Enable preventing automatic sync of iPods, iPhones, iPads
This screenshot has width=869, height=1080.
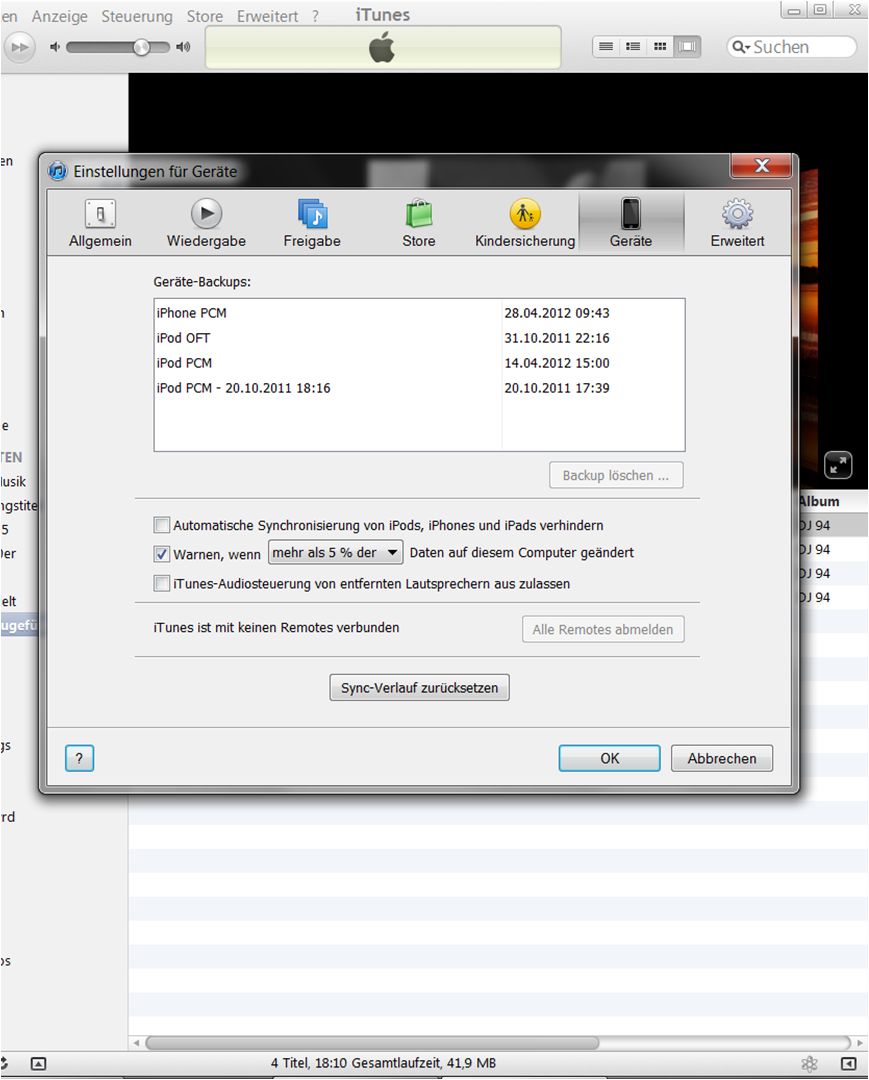coord(162,525)
